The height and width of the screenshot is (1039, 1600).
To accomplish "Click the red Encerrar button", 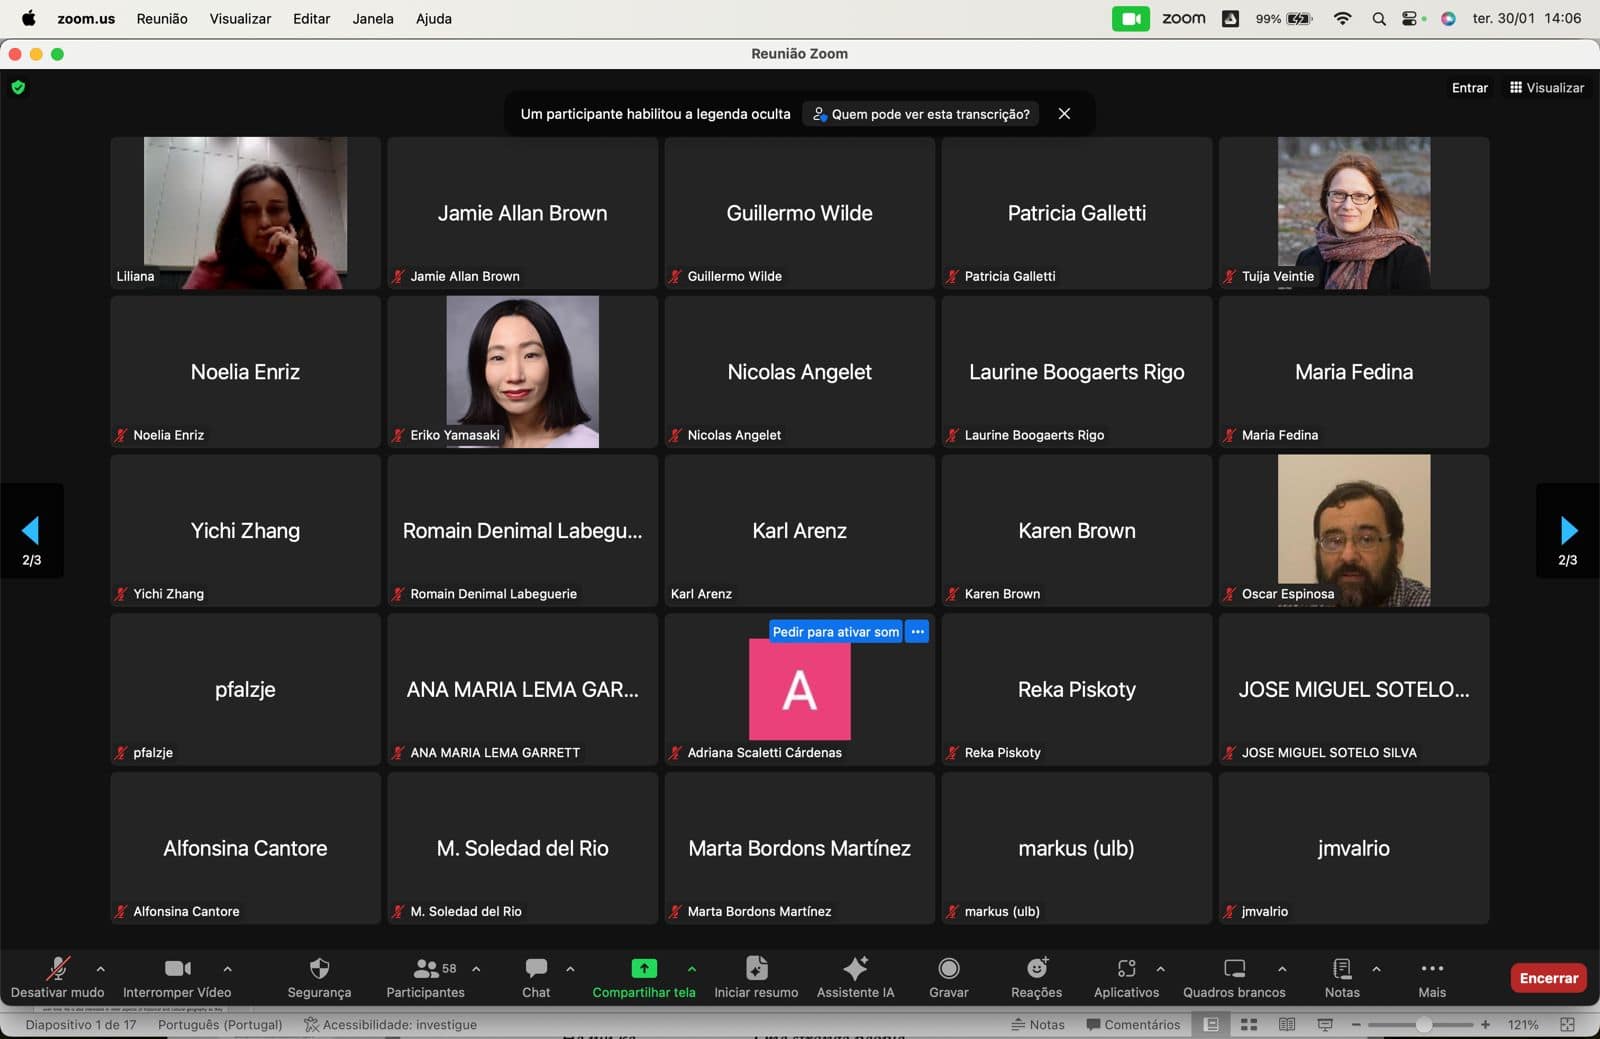I will click(1547, 978).
